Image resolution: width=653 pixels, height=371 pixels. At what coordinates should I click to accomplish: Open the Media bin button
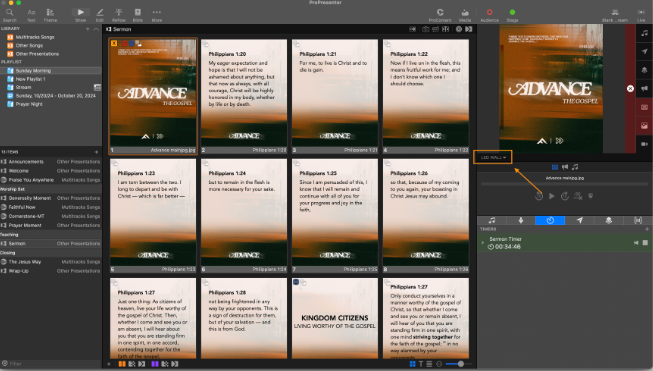click(x=465, y=15)
